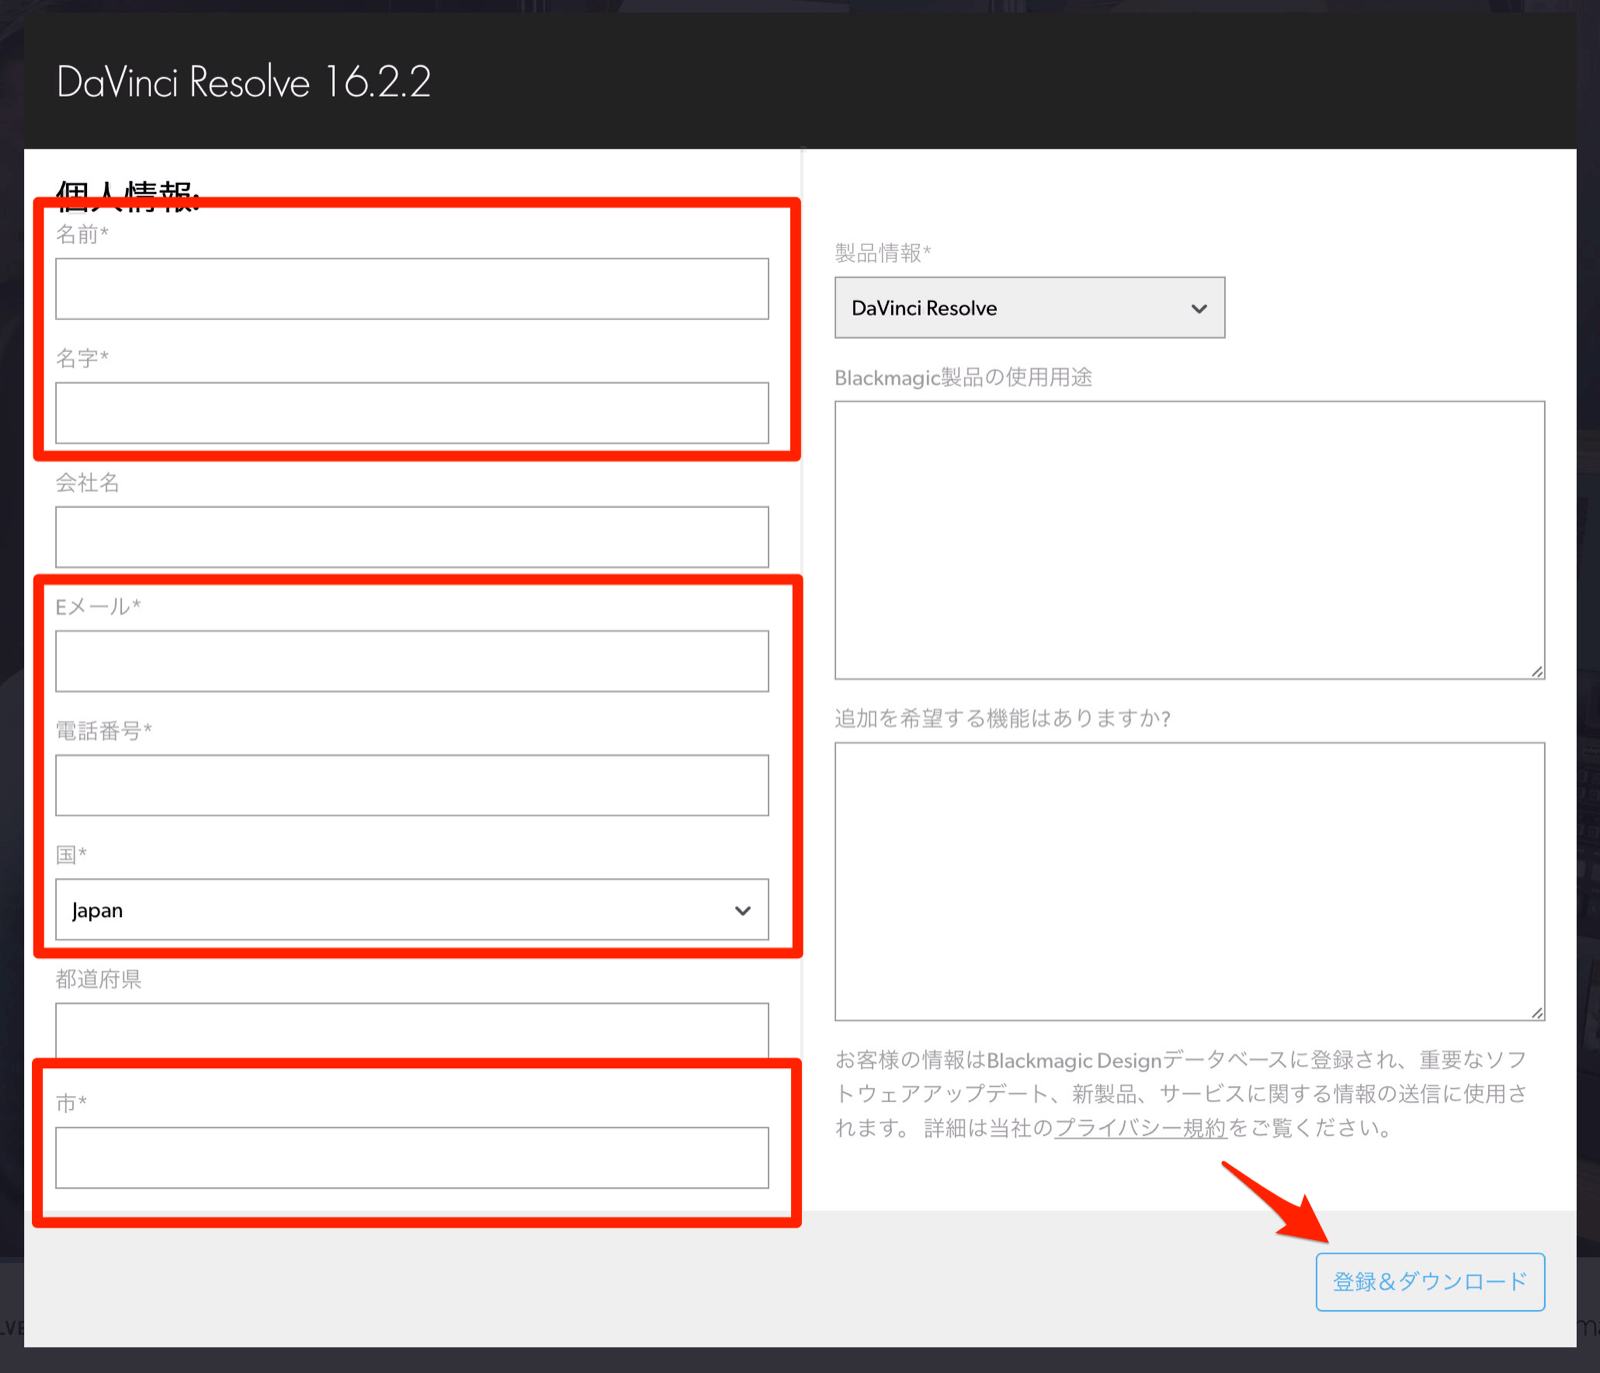Click the DaVinci Resolve 16.2.2 title text
The image size is (1600, 1373).
tap(244, 82)
